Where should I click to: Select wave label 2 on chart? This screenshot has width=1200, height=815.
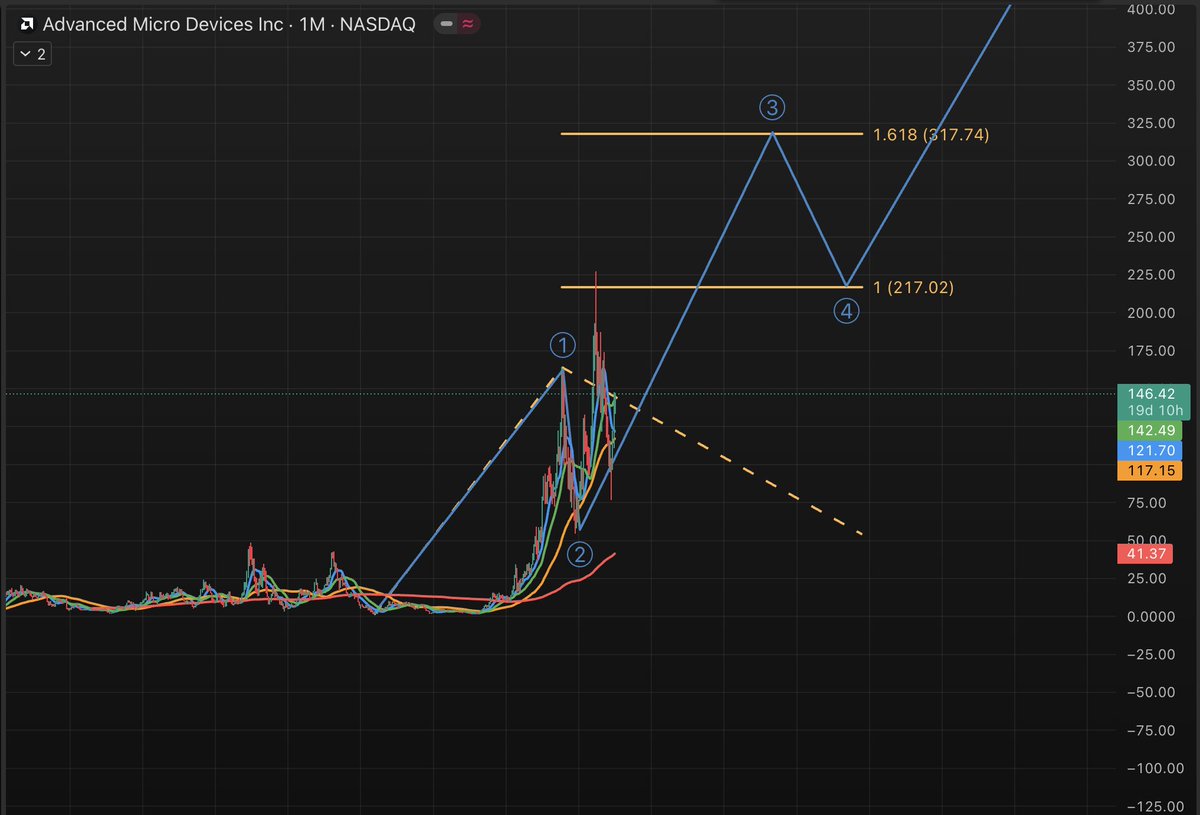pos(580,554)
